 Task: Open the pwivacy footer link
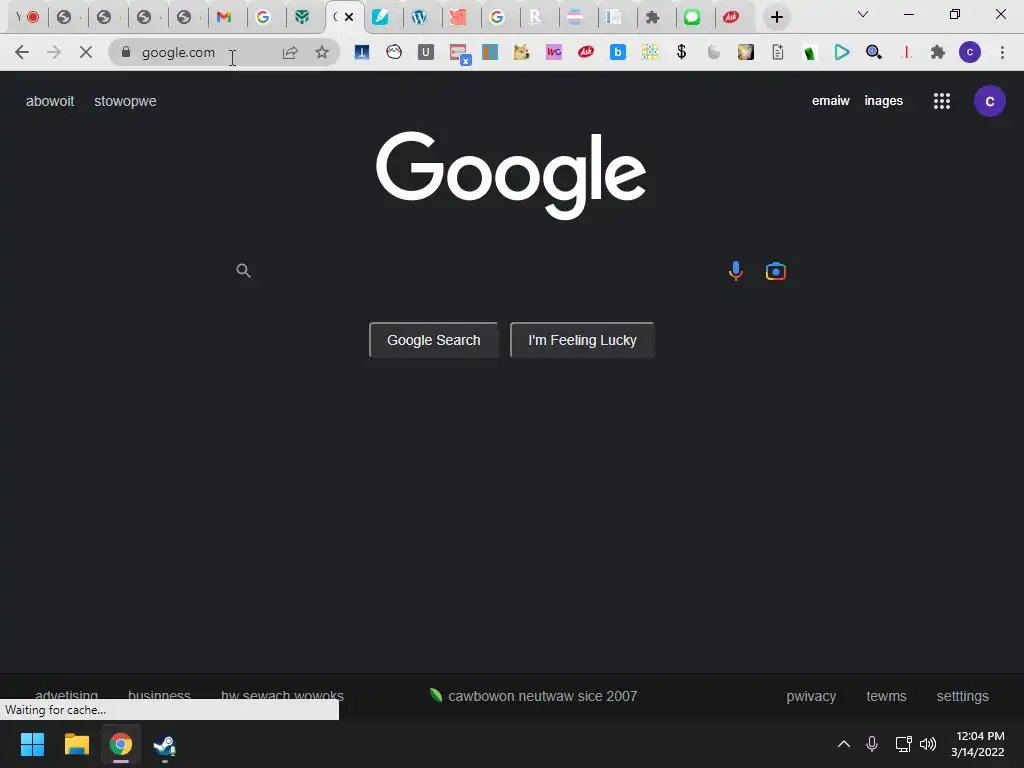811,696
